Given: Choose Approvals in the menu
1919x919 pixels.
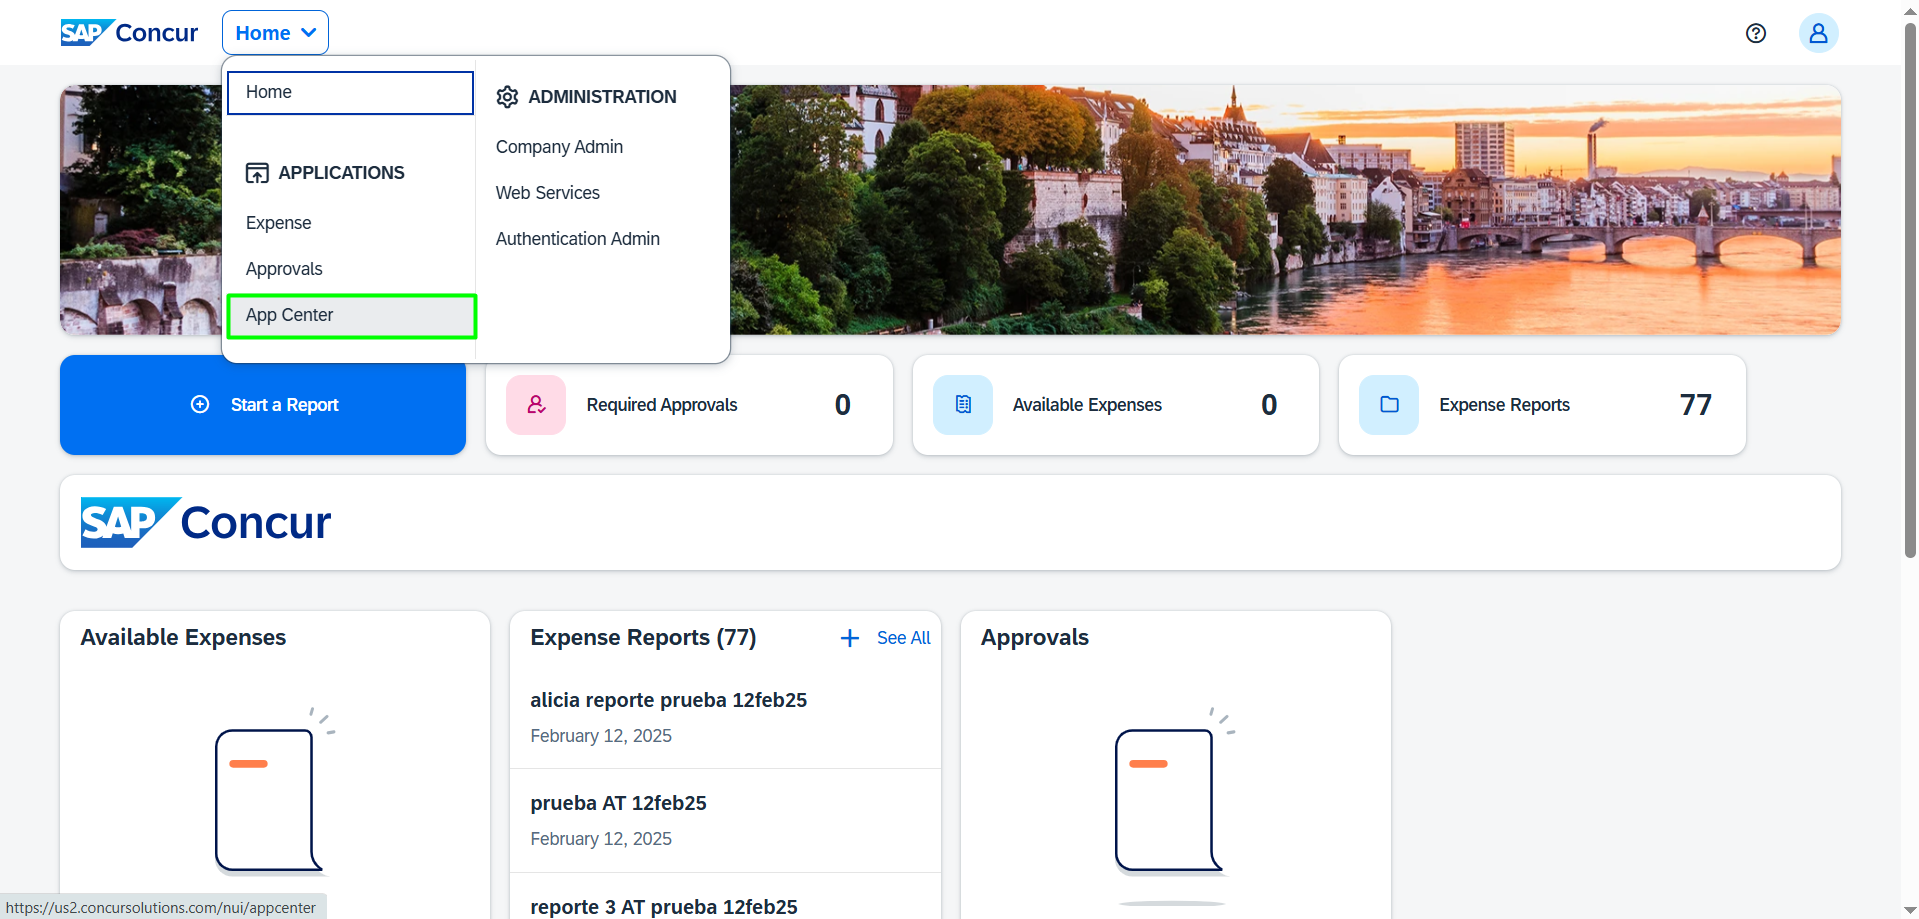Looking at the screenshot, I should click(x=284, y=269).
